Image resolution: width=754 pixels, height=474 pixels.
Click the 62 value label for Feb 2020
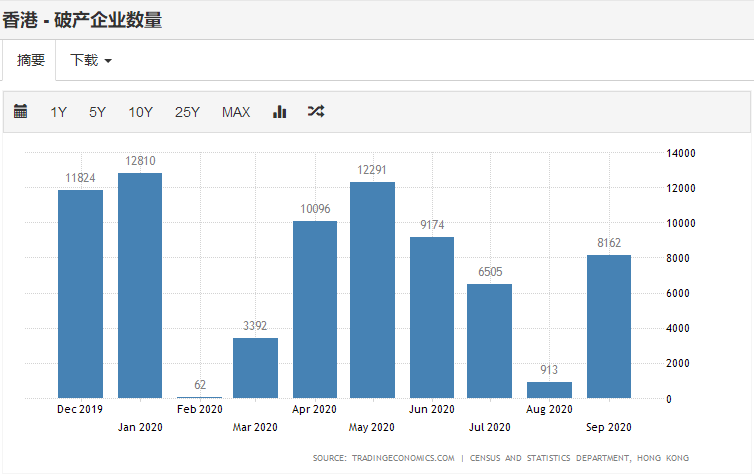click(200, 385)
